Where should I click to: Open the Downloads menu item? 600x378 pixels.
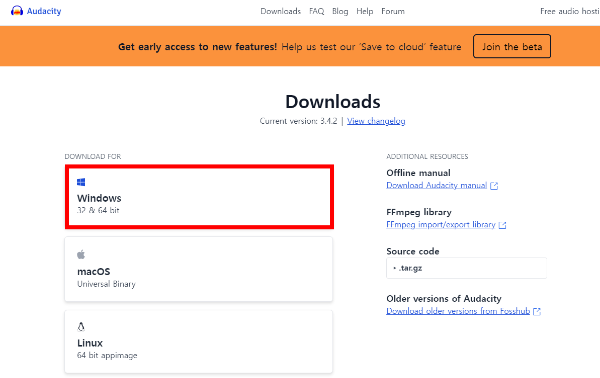pyautogui.click(x=280, y=11)
